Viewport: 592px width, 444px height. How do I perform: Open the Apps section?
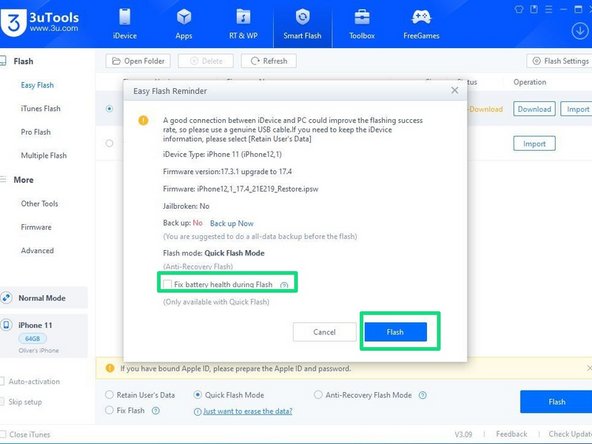[x=184, y=23]
